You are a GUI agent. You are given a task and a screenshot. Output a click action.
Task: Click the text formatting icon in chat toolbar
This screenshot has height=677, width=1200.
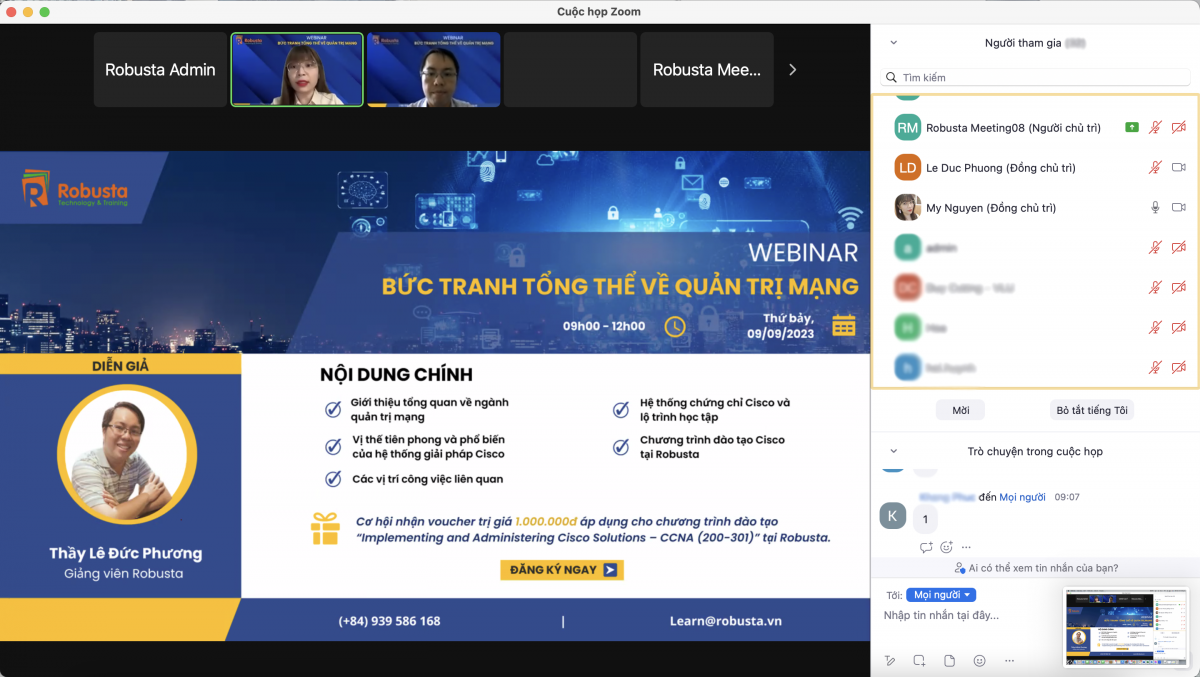[x=889, y=661]
